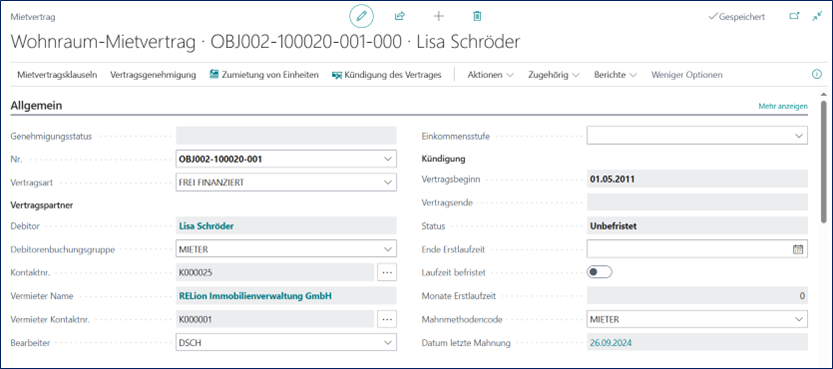Click the info circle icon
The image size is (833, 369).
point(817,75)
